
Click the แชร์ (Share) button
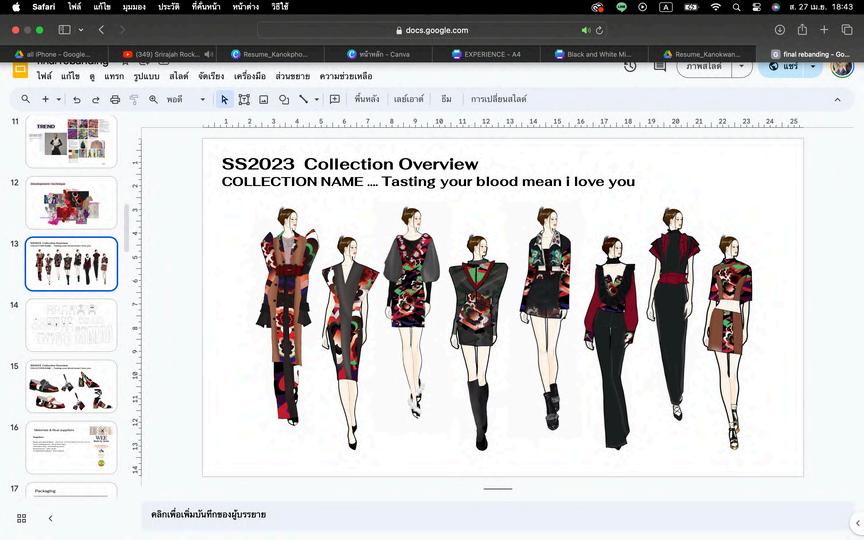[783, 67]
